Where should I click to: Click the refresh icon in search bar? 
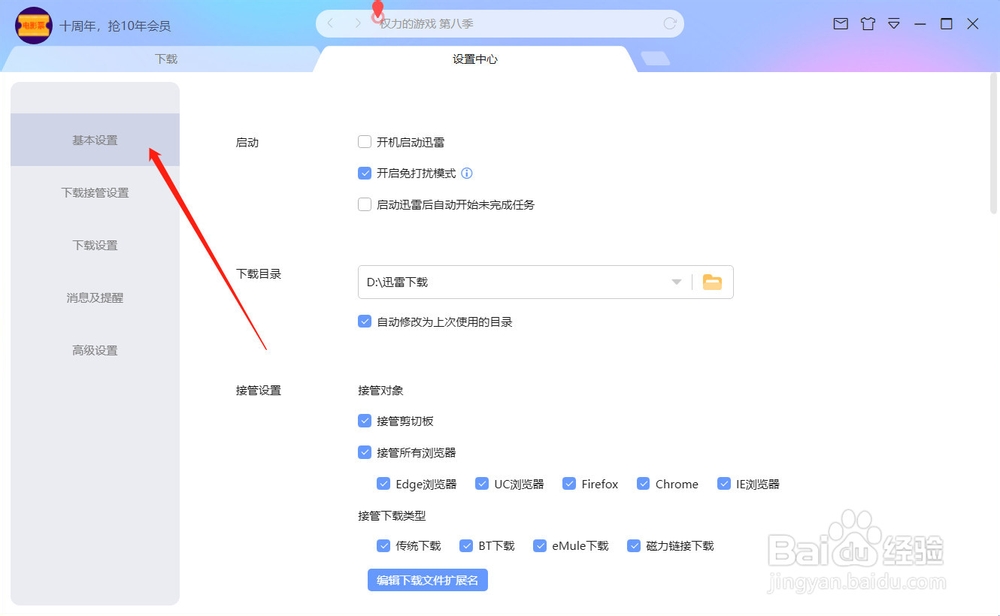click(x=670, y=24)
